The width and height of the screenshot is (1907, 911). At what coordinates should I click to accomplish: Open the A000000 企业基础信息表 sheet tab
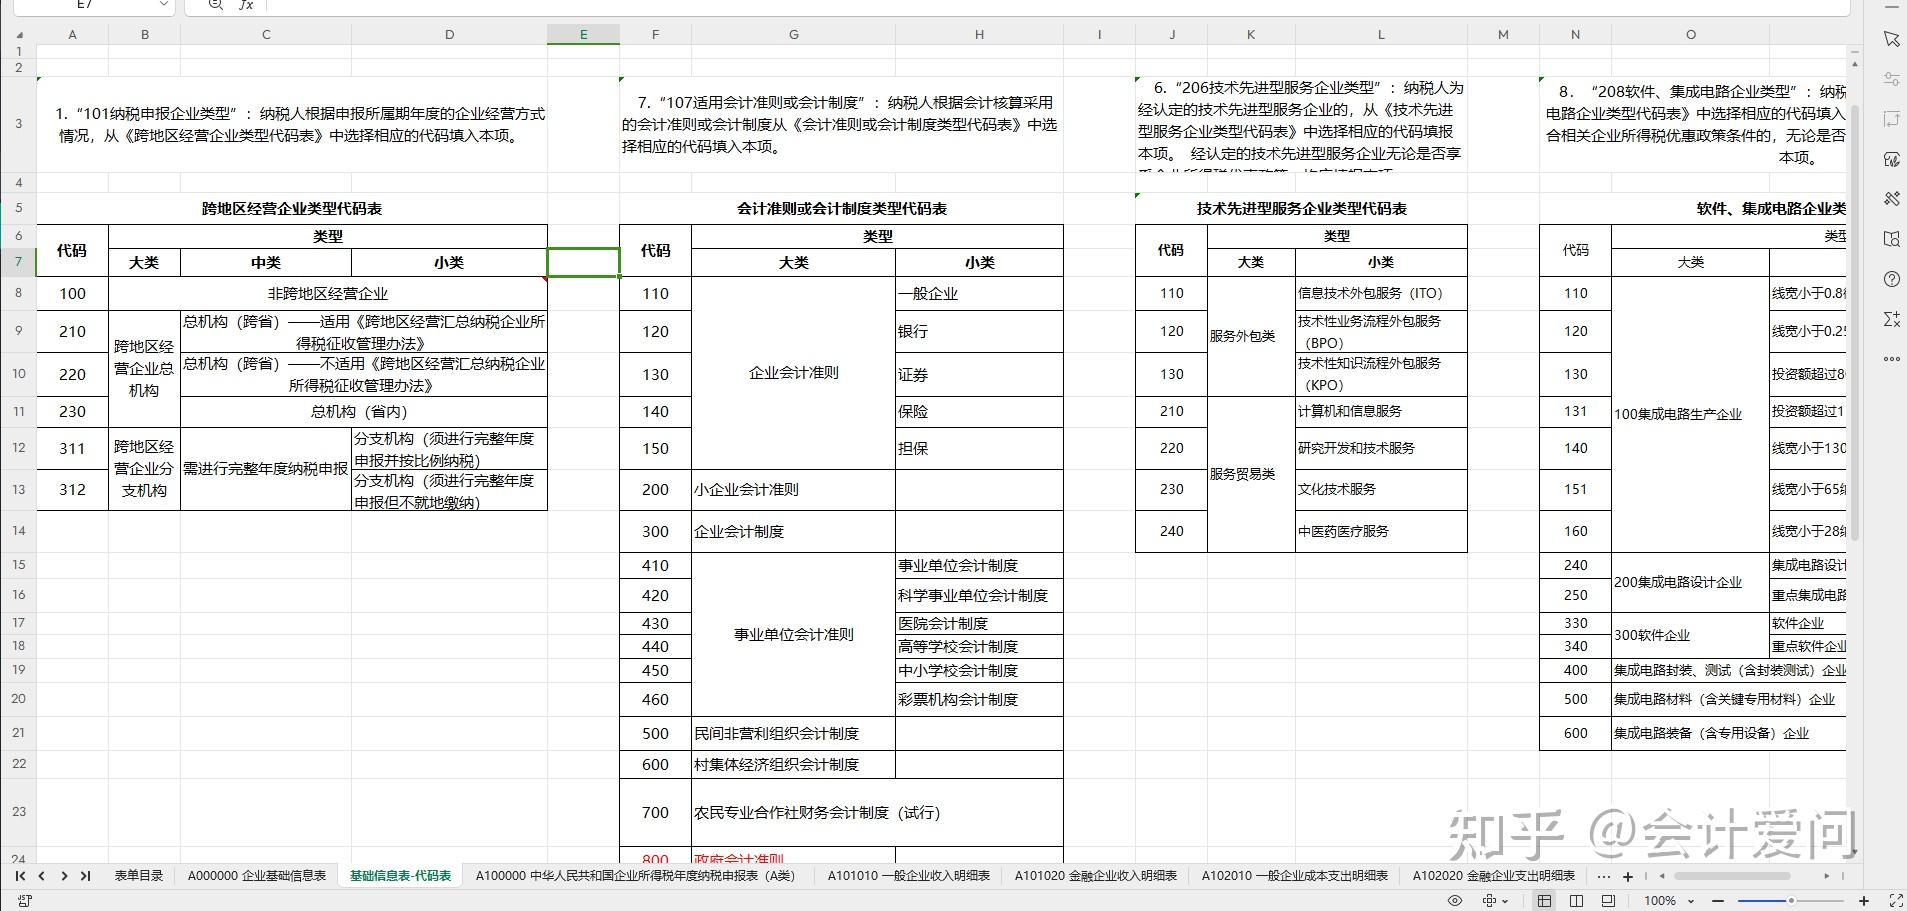click(257, 876)
